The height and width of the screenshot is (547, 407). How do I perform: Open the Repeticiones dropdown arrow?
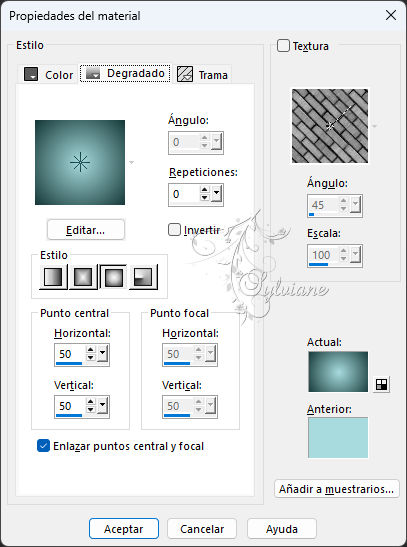click(x=217, y=194)
